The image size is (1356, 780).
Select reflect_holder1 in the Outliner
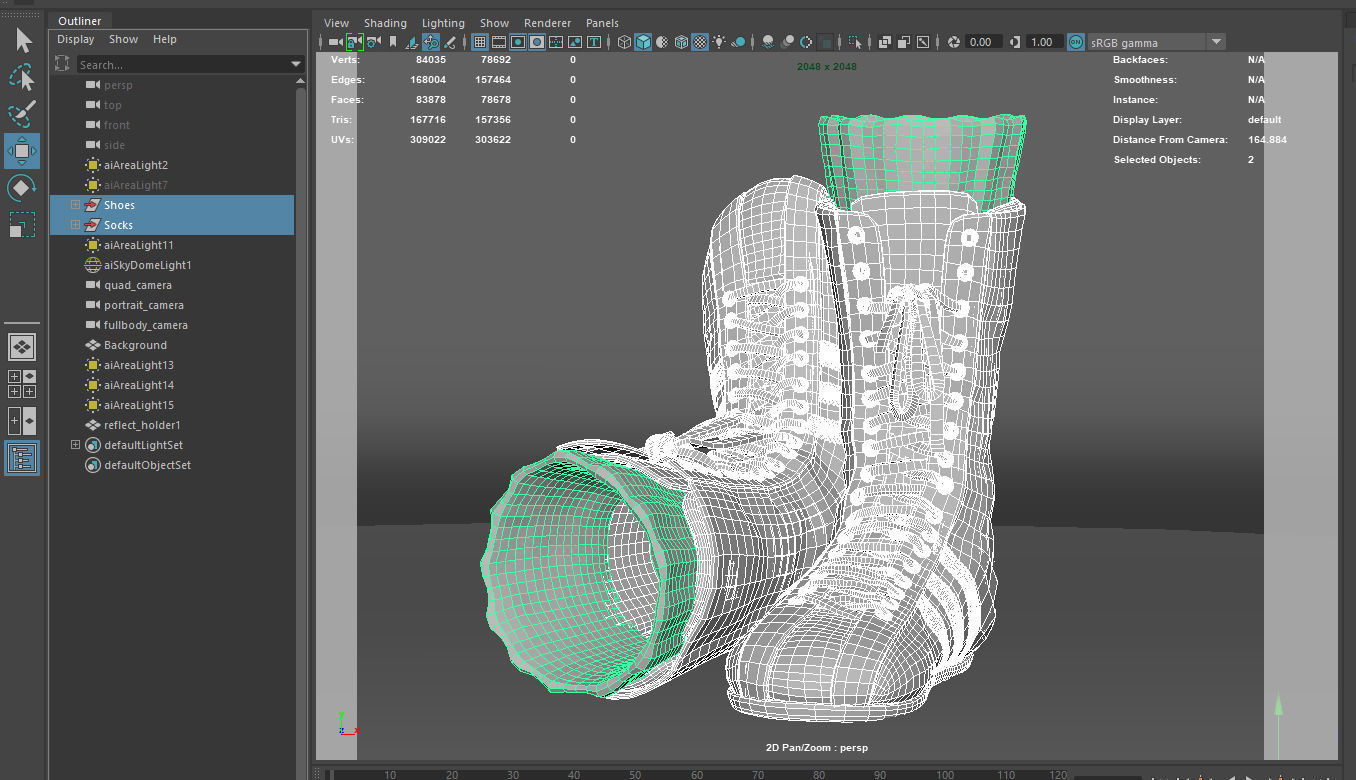tap(142, 425)
